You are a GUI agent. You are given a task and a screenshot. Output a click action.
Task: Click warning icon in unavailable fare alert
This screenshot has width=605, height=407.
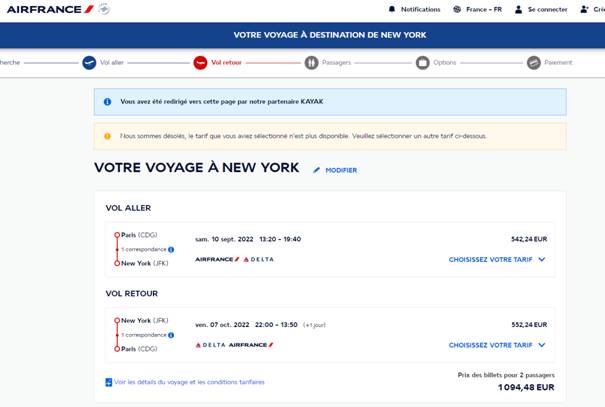[107, 136]
